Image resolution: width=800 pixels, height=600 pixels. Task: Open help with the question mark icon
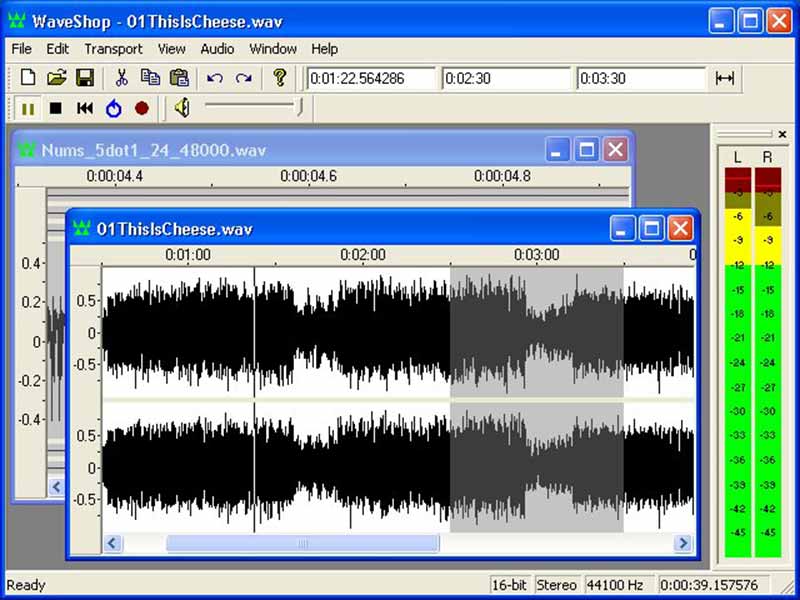280,78
